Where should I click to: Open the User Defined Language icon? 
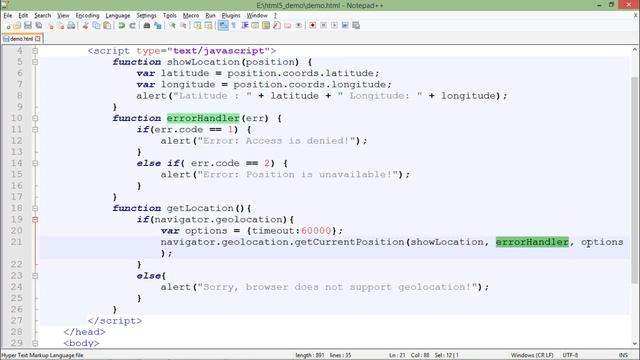[255, 26]
